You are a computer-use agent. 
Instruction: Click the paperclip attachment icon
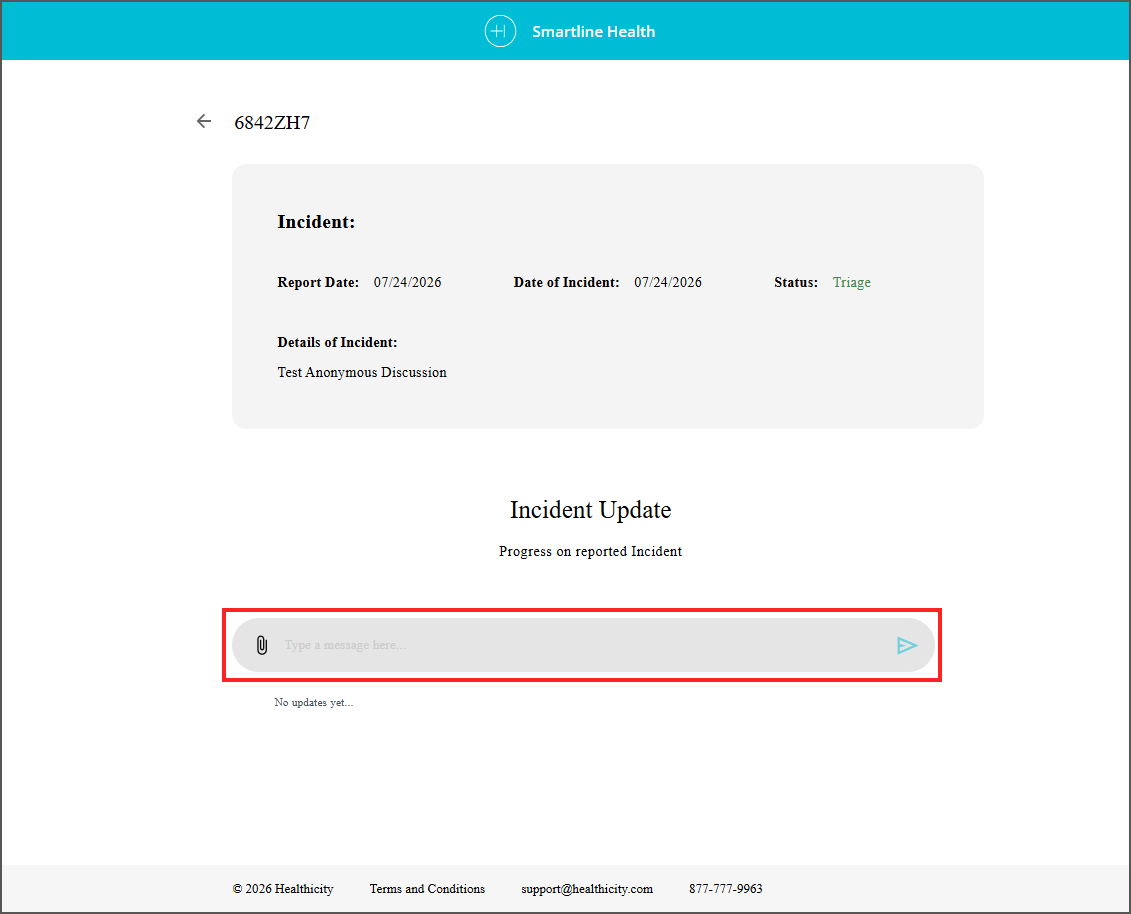[262, 645]
